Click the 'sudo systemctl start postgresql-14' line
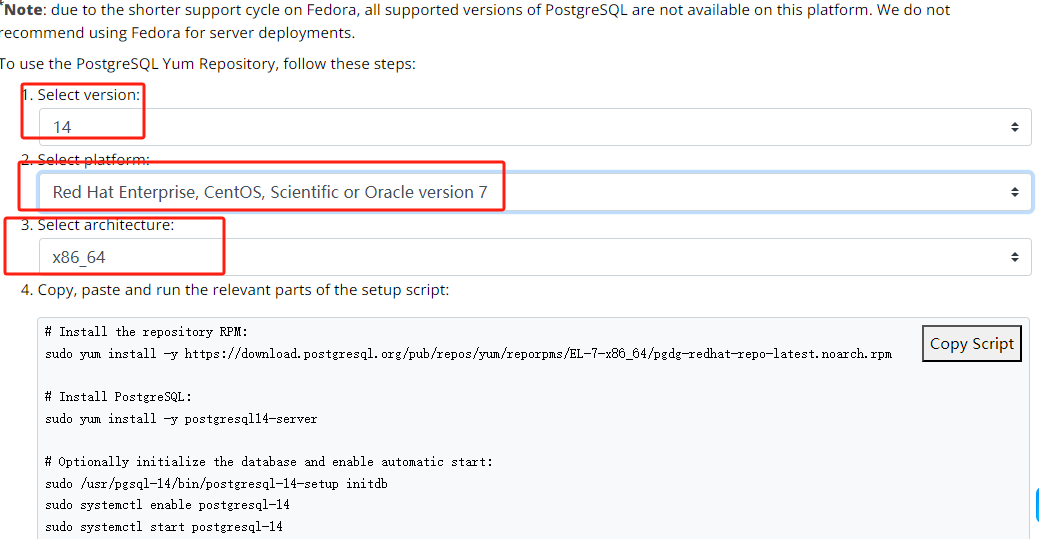This screenshot has width=1039, height=539. [164, 527]
